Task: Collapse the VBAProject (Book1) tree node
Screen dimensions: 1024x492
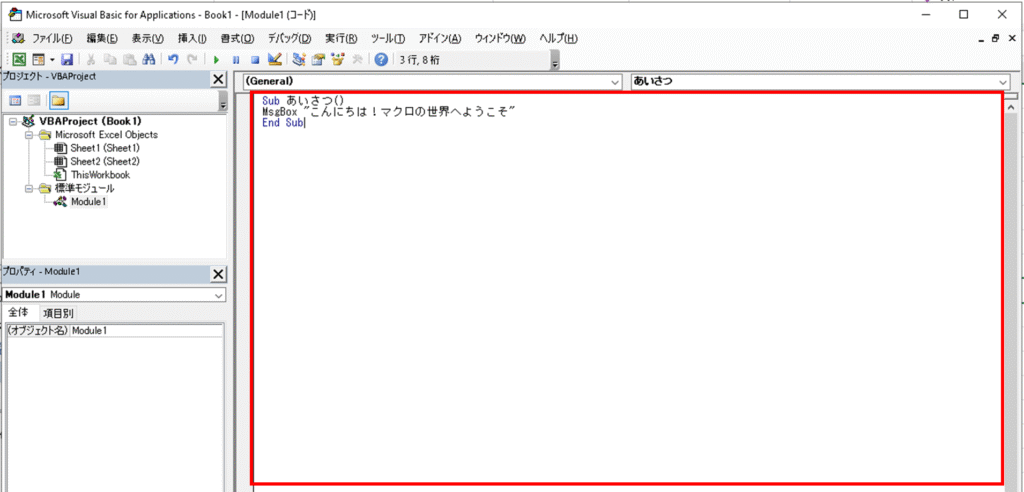Action: pyautogui.click(x=12, y=122)
